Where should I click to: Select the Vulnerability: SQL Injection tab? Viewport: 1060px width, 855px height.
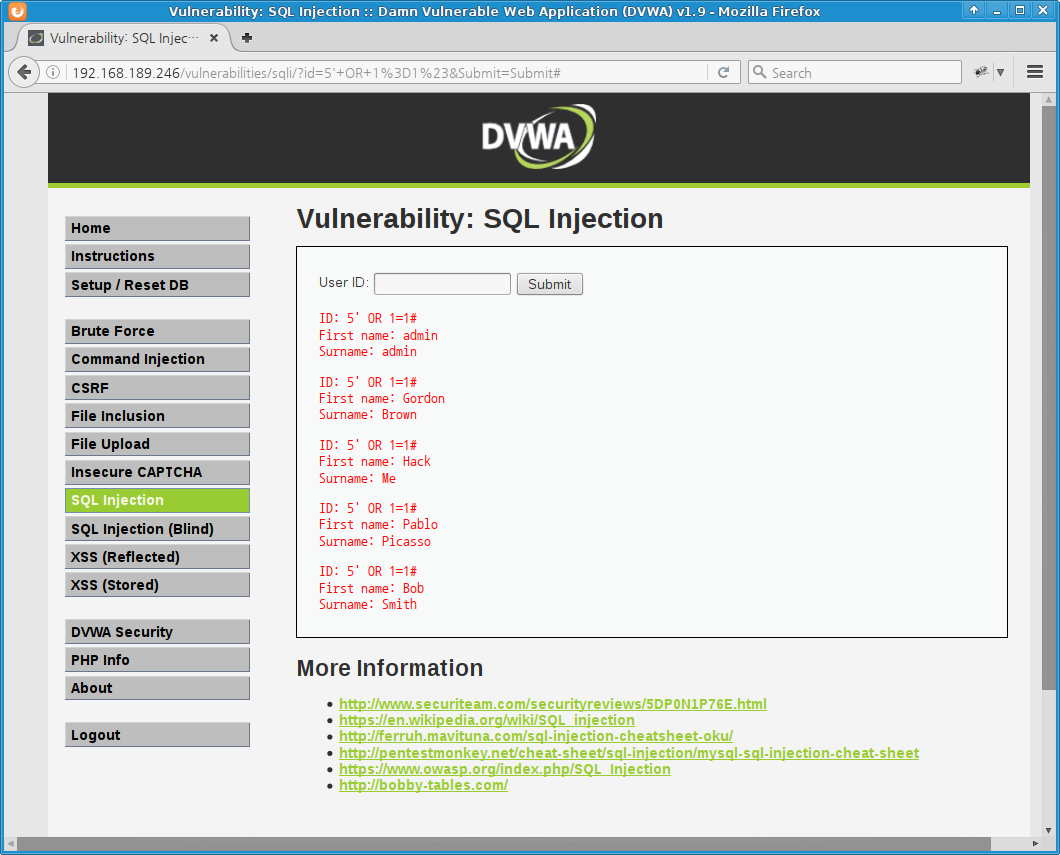123,38
